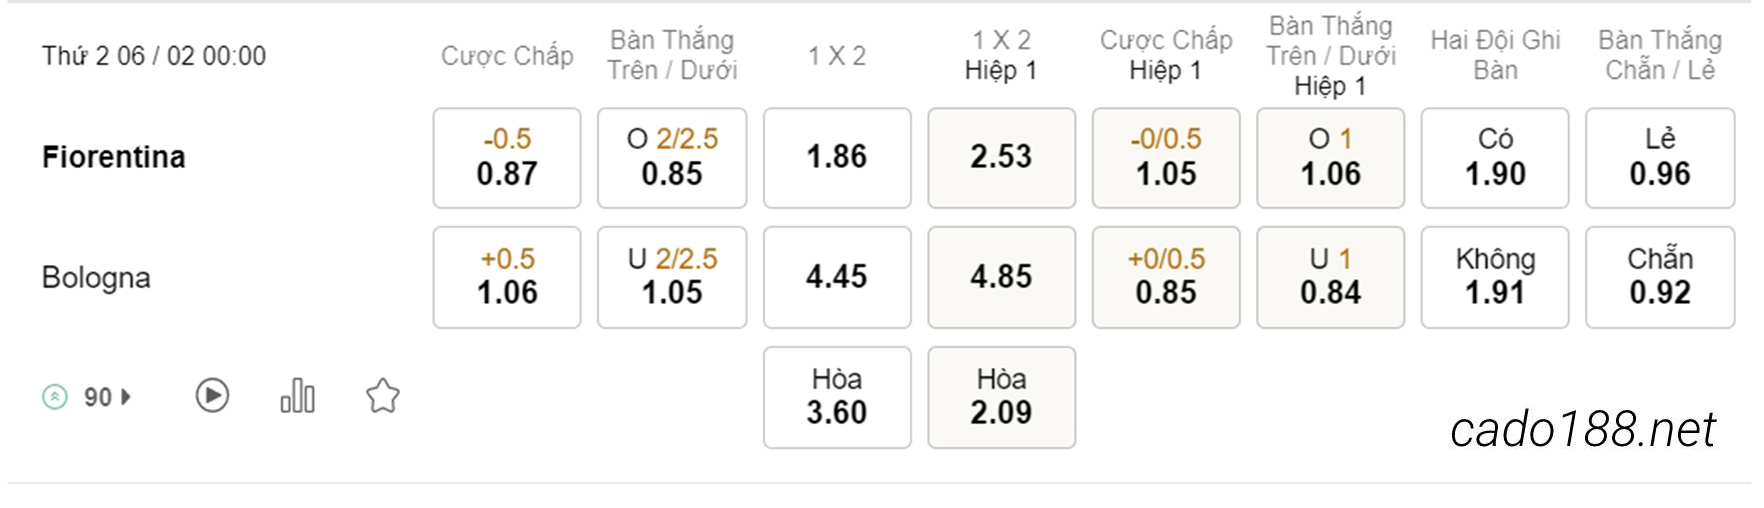This screenshot has height=508, width=1764.
Task: Select Bologna +0.5 handicap at 1.06
Action: point(507,277)
